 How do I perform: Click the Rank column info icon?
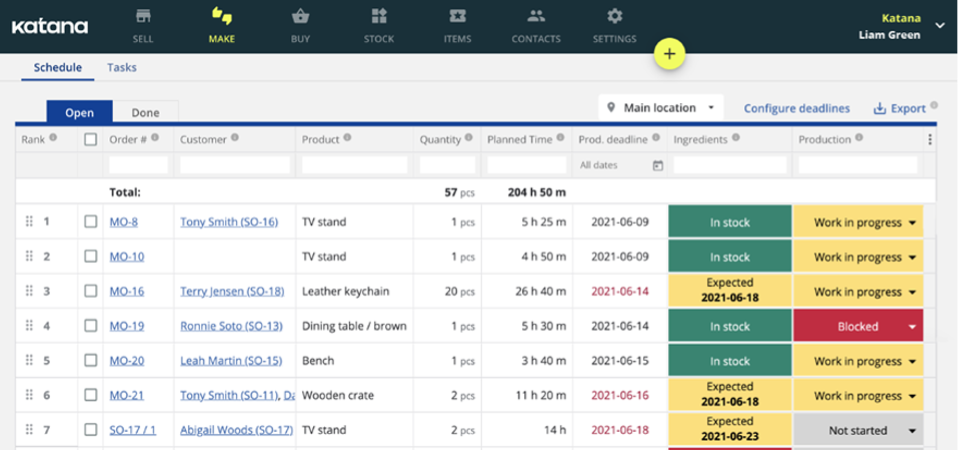point(53,138)
